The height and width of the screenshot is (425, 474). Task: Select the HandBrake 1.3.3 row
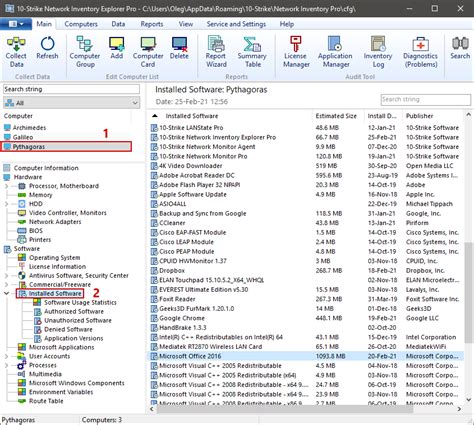point(305,328)
